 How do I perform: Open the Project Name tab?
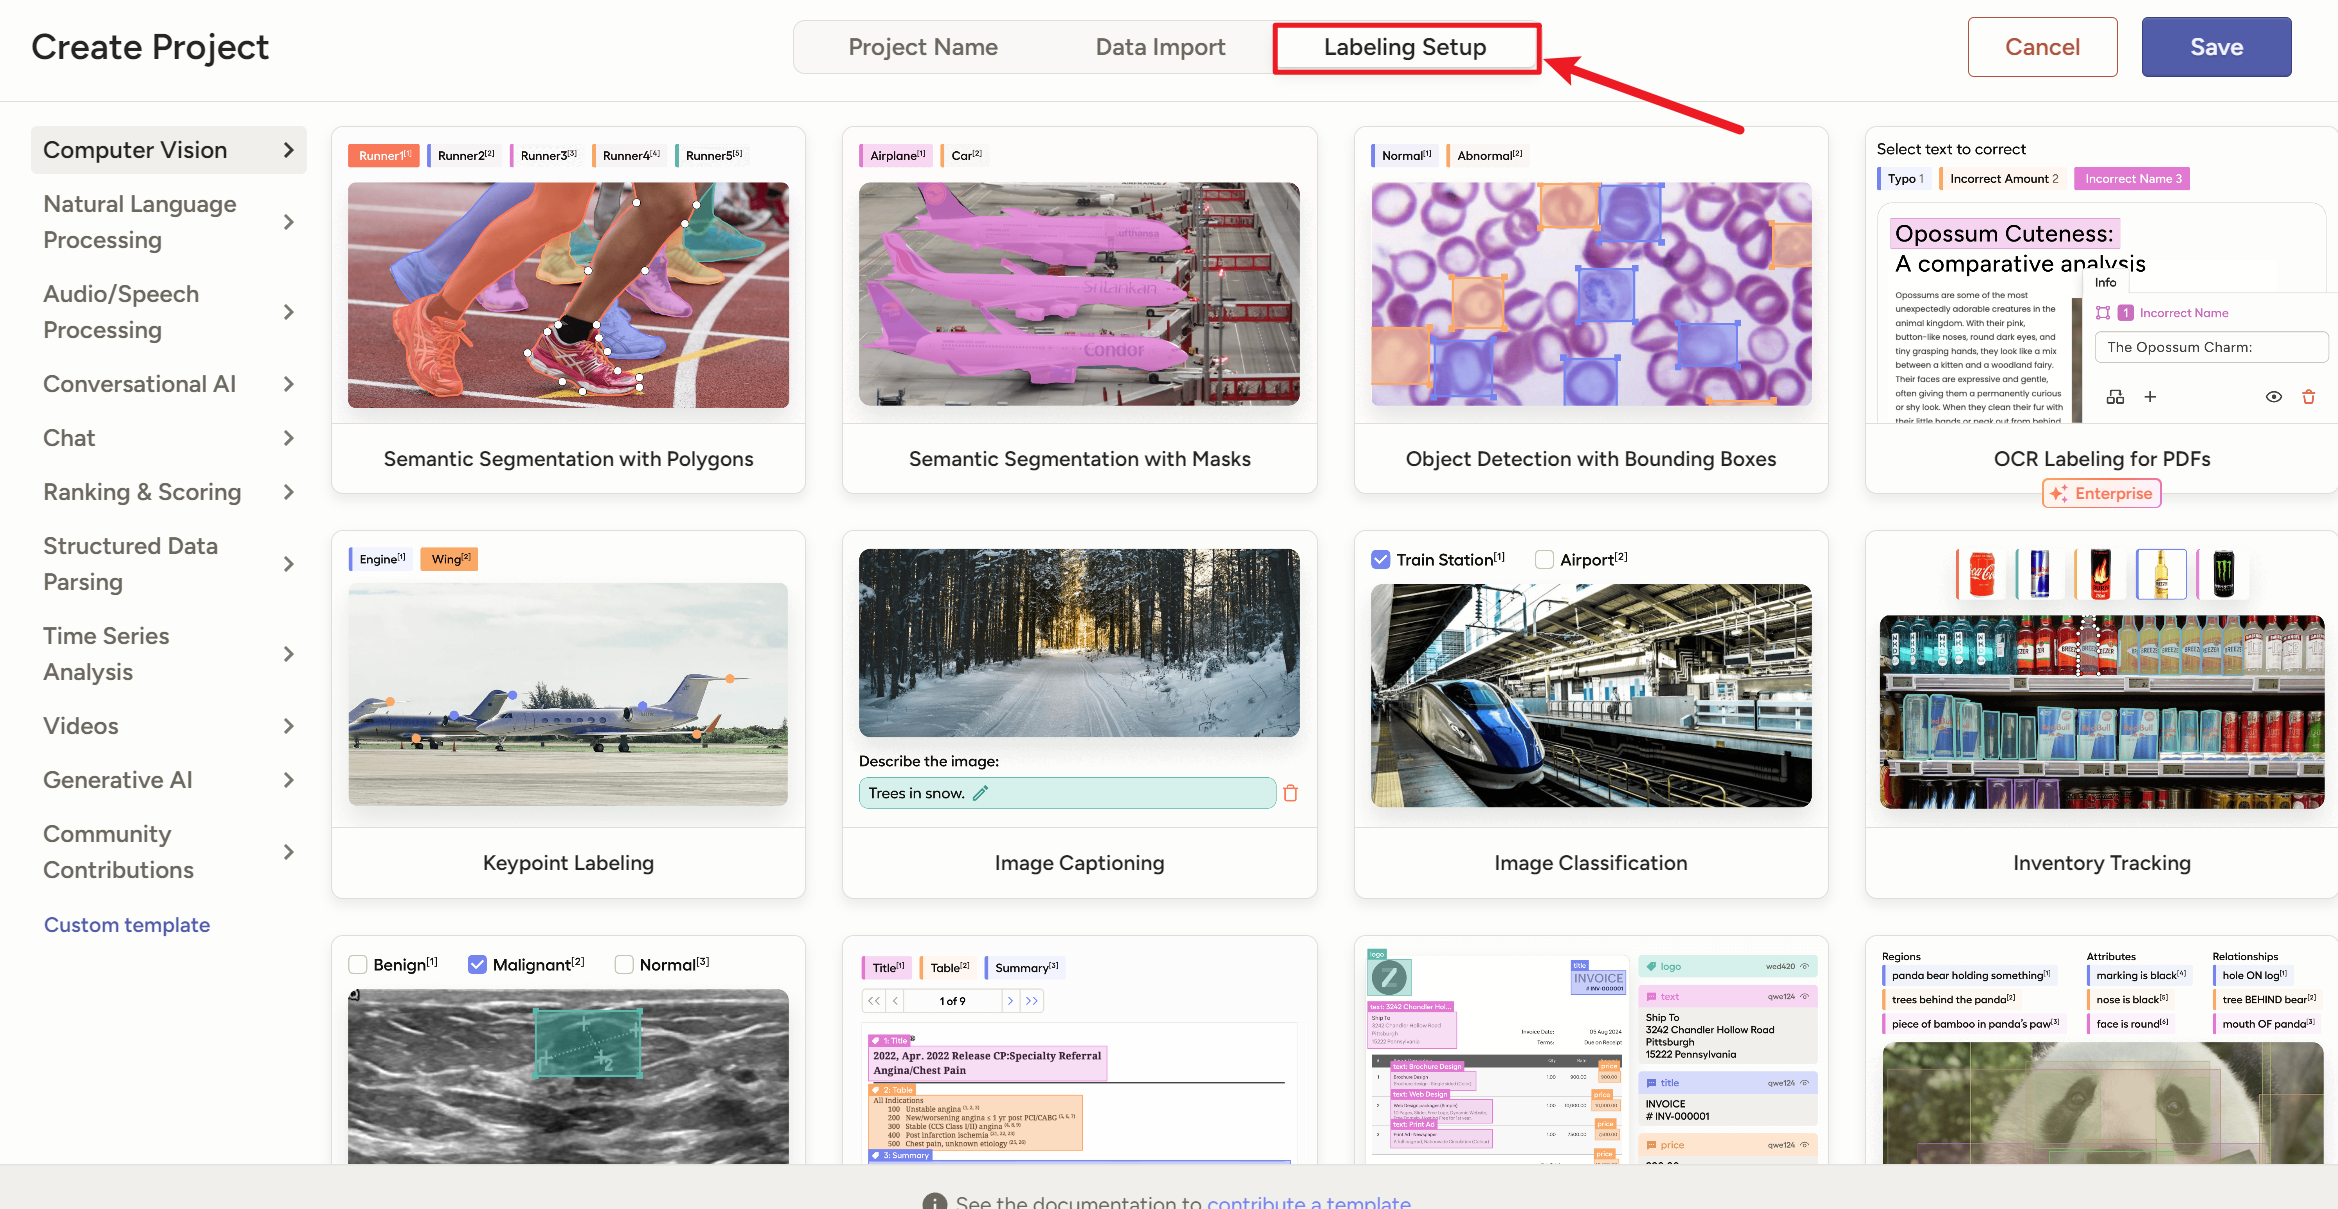point(922,47)
